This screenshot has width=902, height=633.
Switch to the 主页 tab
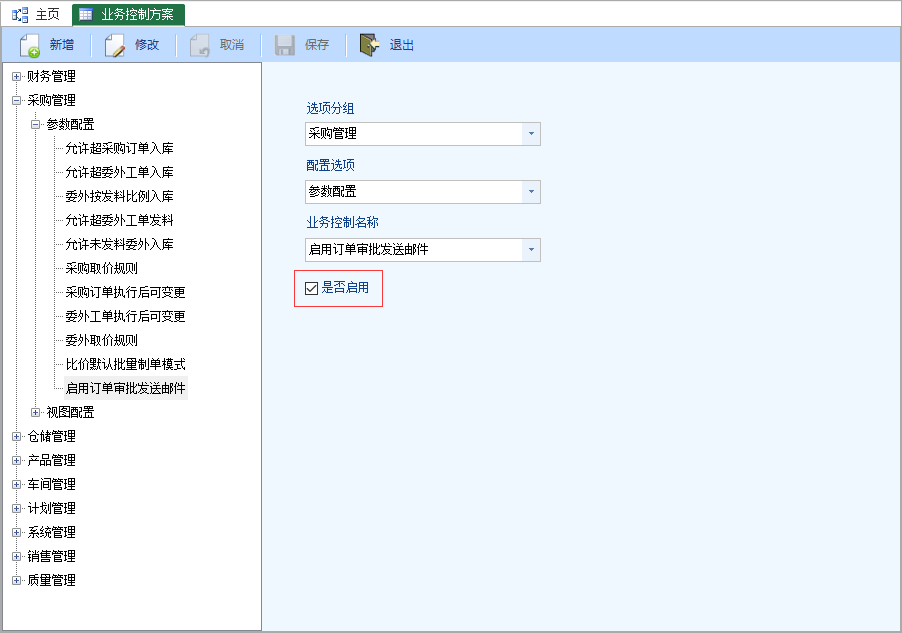click(36, 14)
